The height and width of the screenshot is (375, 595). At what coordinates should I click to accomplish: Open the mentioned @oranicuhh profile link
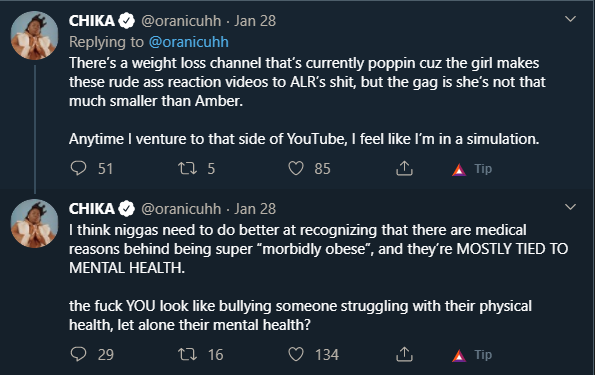pyautogui.click(x=189, y=42)
